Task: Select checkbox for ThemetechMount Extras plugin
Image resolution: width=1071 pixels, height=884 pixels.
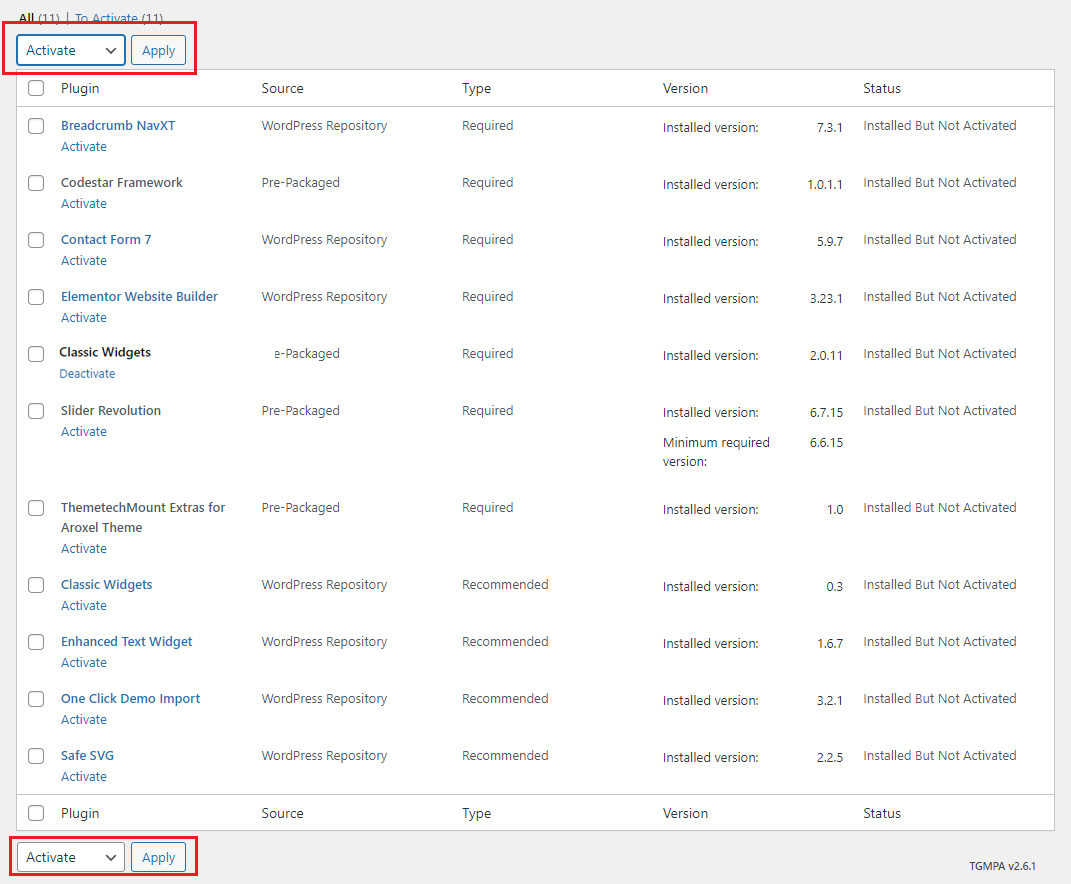Action: coord(36,508)
